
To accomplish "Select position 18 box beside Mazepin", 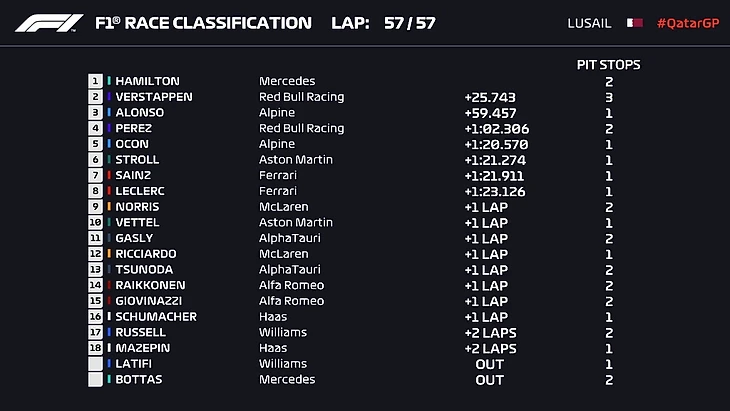I will click(96, 348).
